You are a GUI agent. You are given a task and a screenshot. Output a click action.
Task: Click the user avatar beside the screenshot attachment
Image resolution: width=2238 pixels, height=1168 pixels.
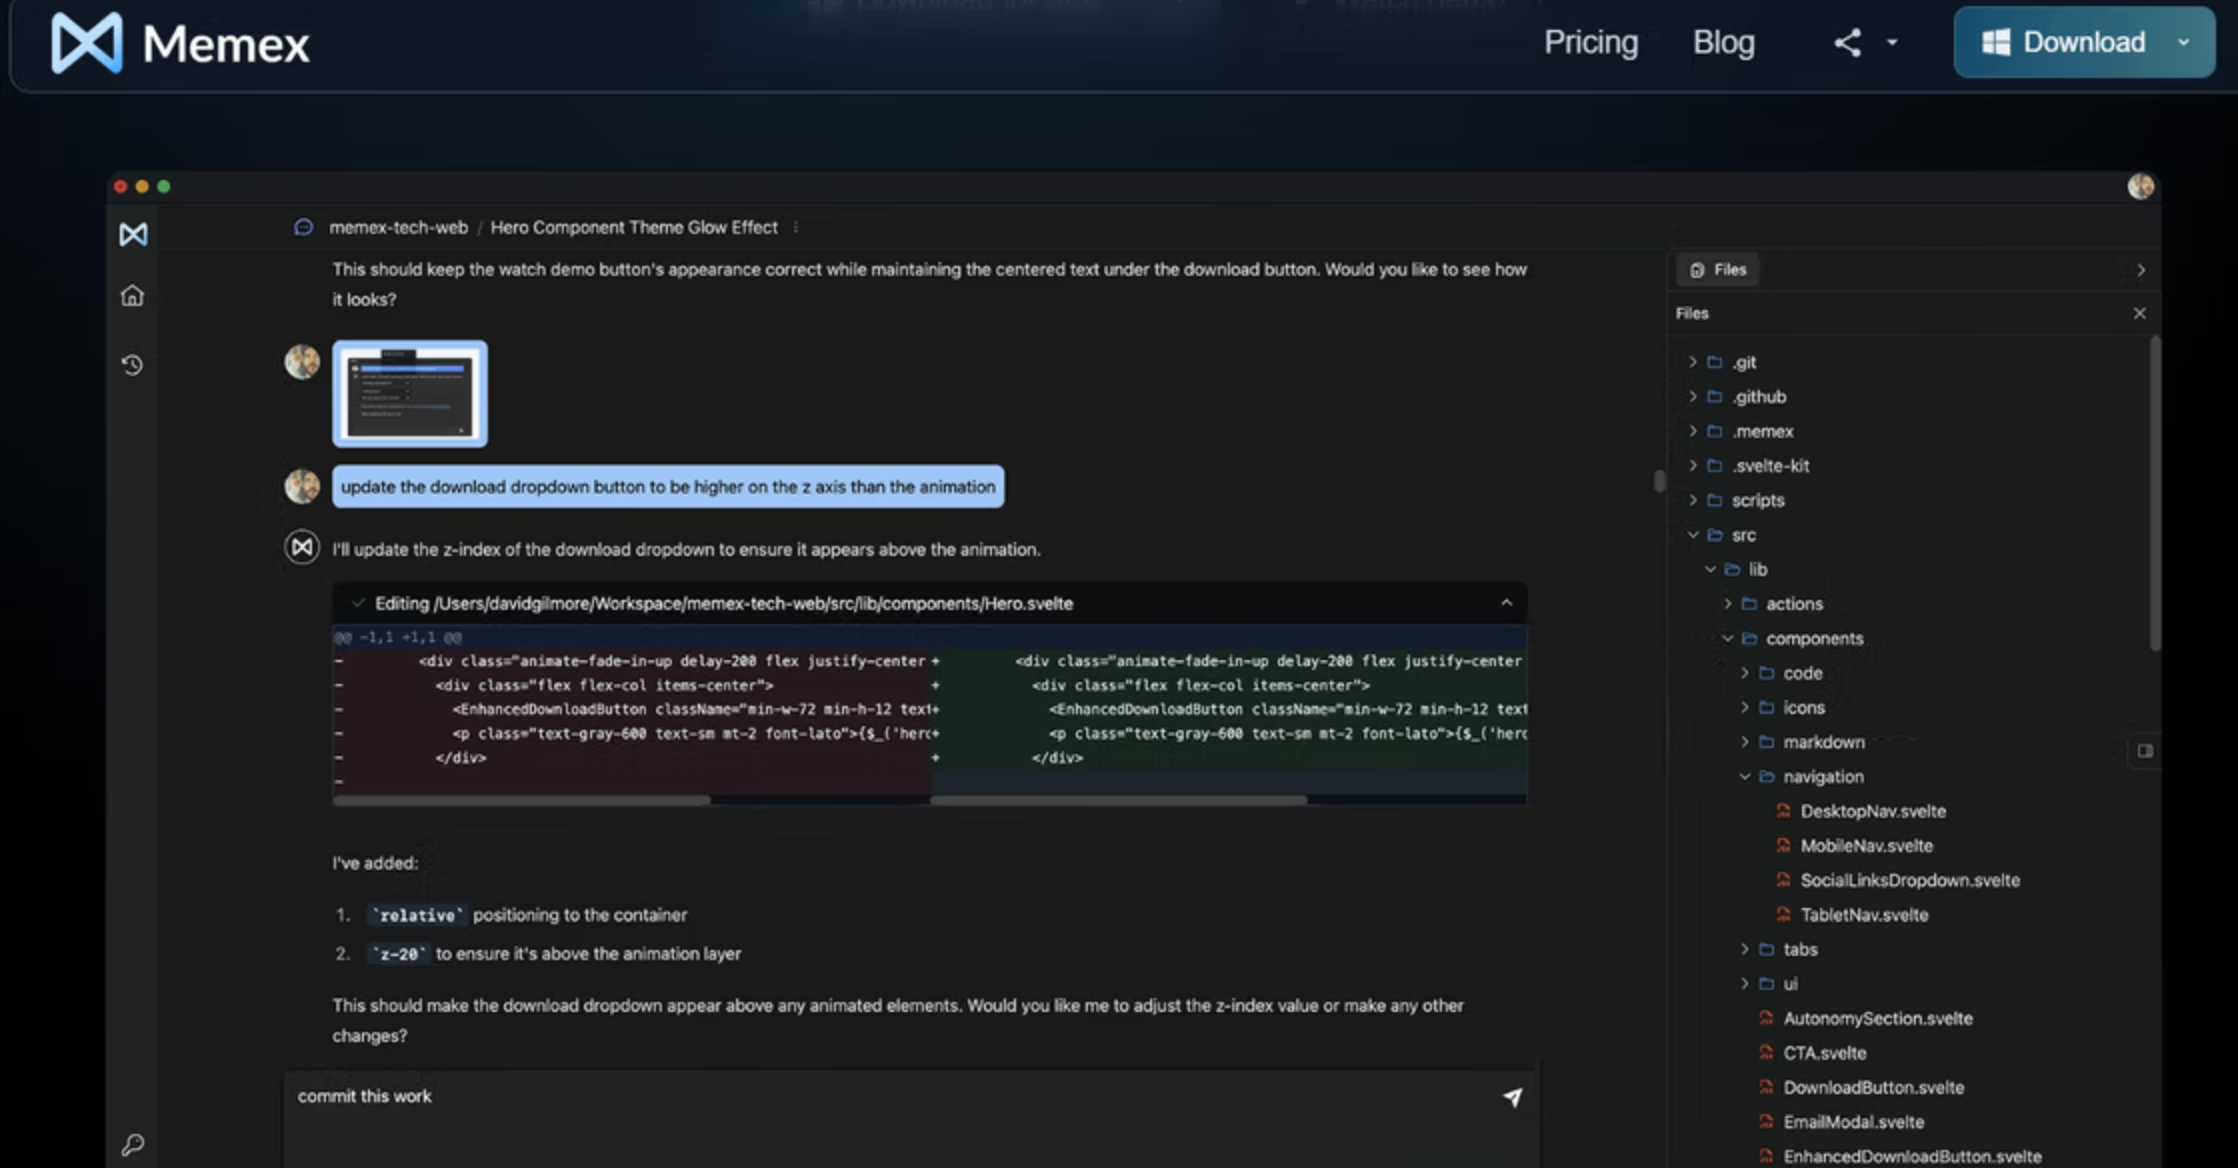click(302, 362)
